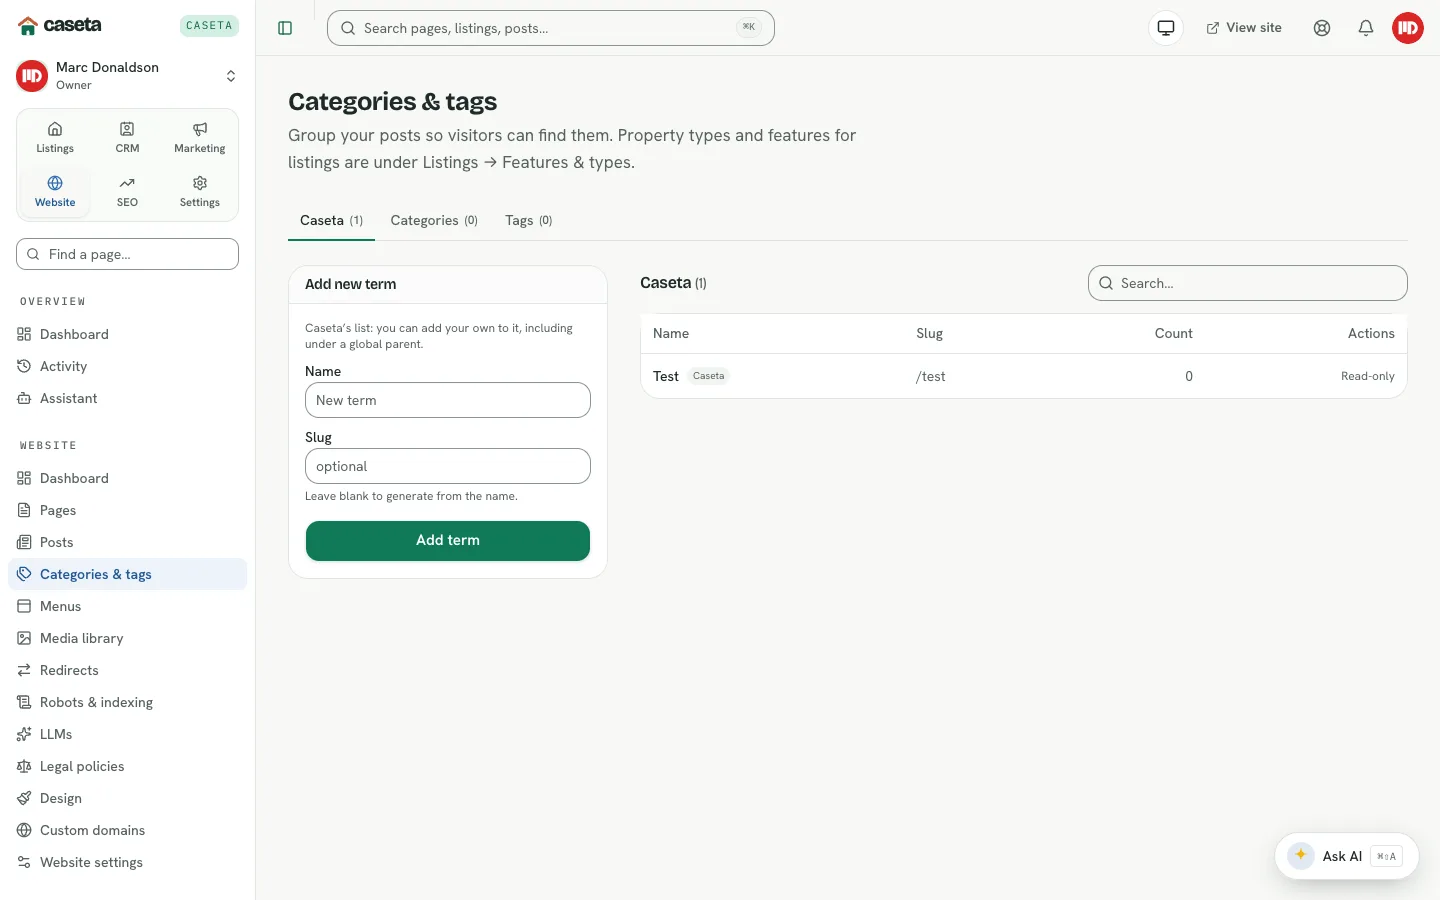The height and width of the screenshot is (900, 1440).
Task: Open View site link
Action: click(1244, 28)
